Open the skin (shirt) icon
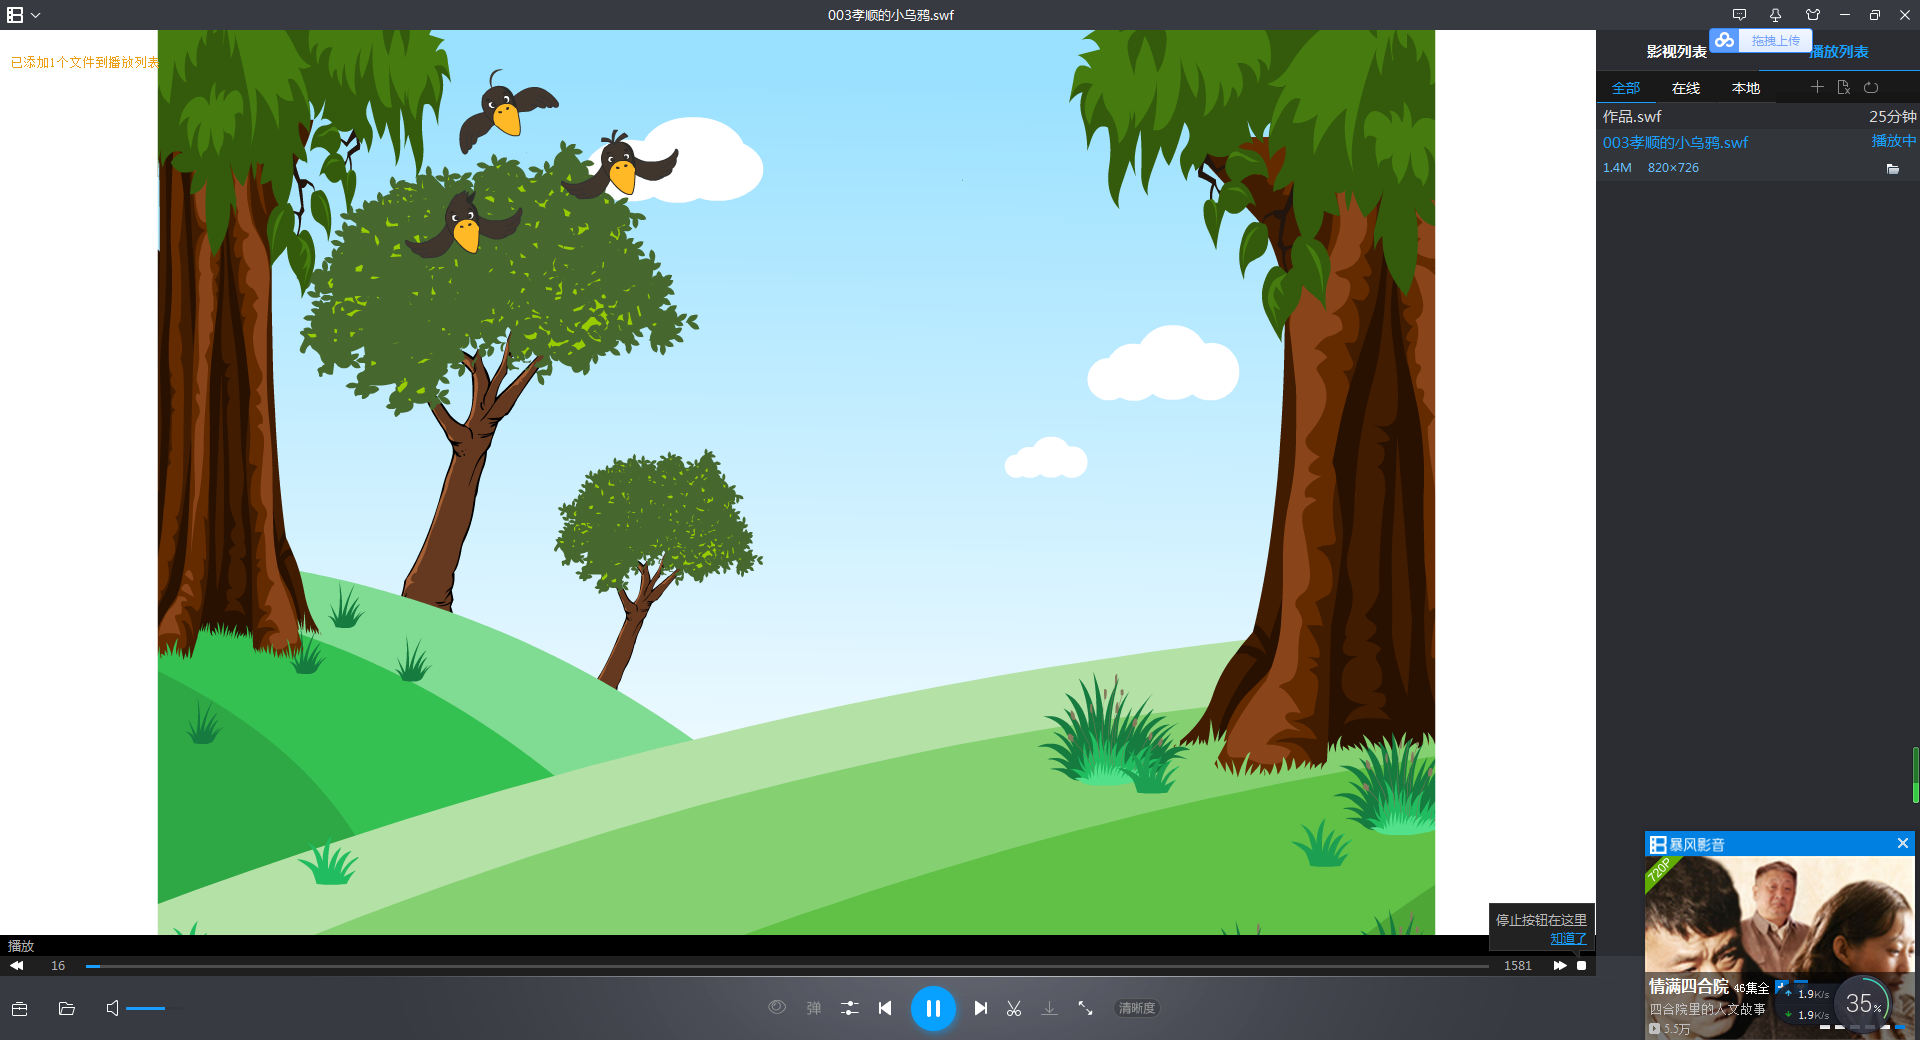The width and height of the screenshot is (1920, 1040). [x=1812, y=15]
